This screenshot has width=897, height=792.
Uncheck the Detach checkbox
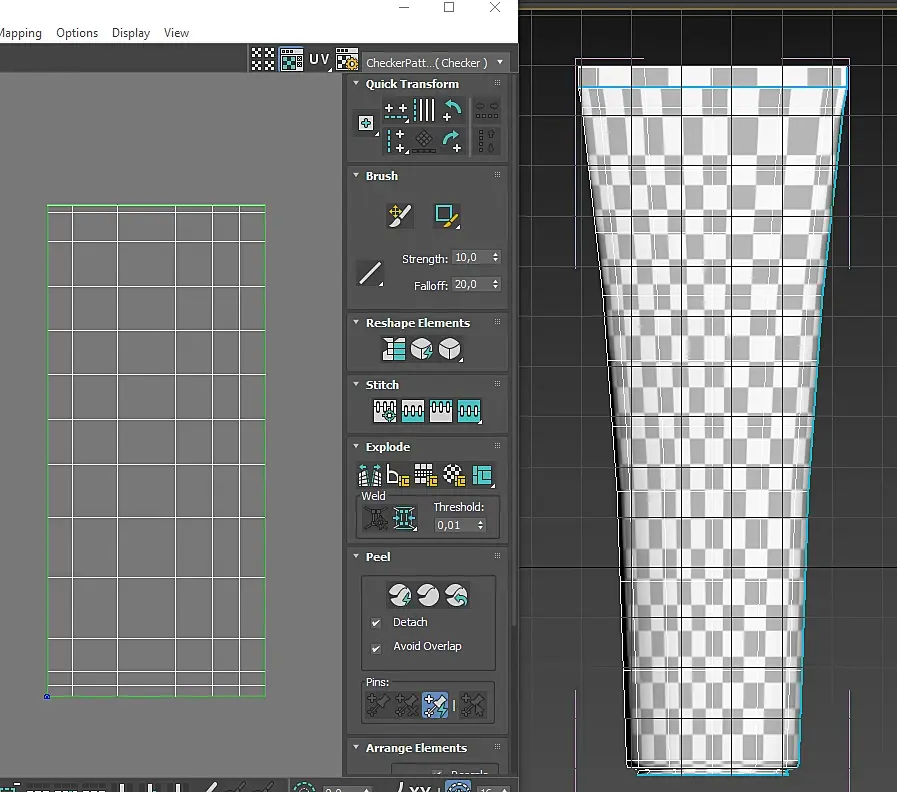point(376,623)
